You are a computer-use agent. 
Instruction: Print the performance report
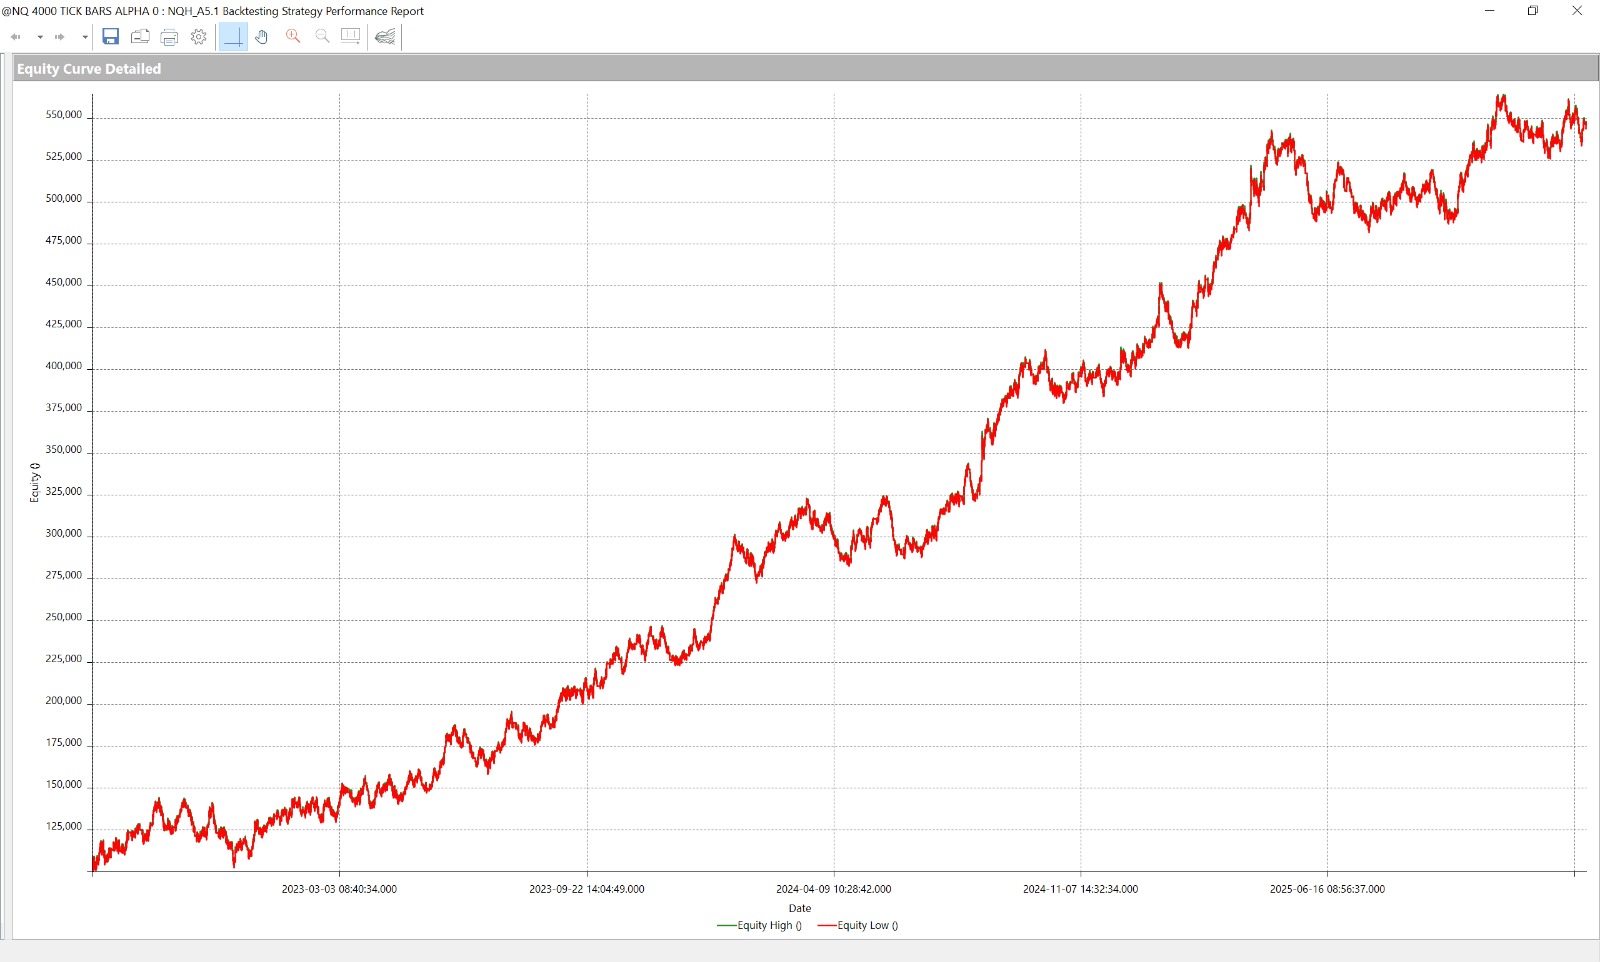point(170,37)
